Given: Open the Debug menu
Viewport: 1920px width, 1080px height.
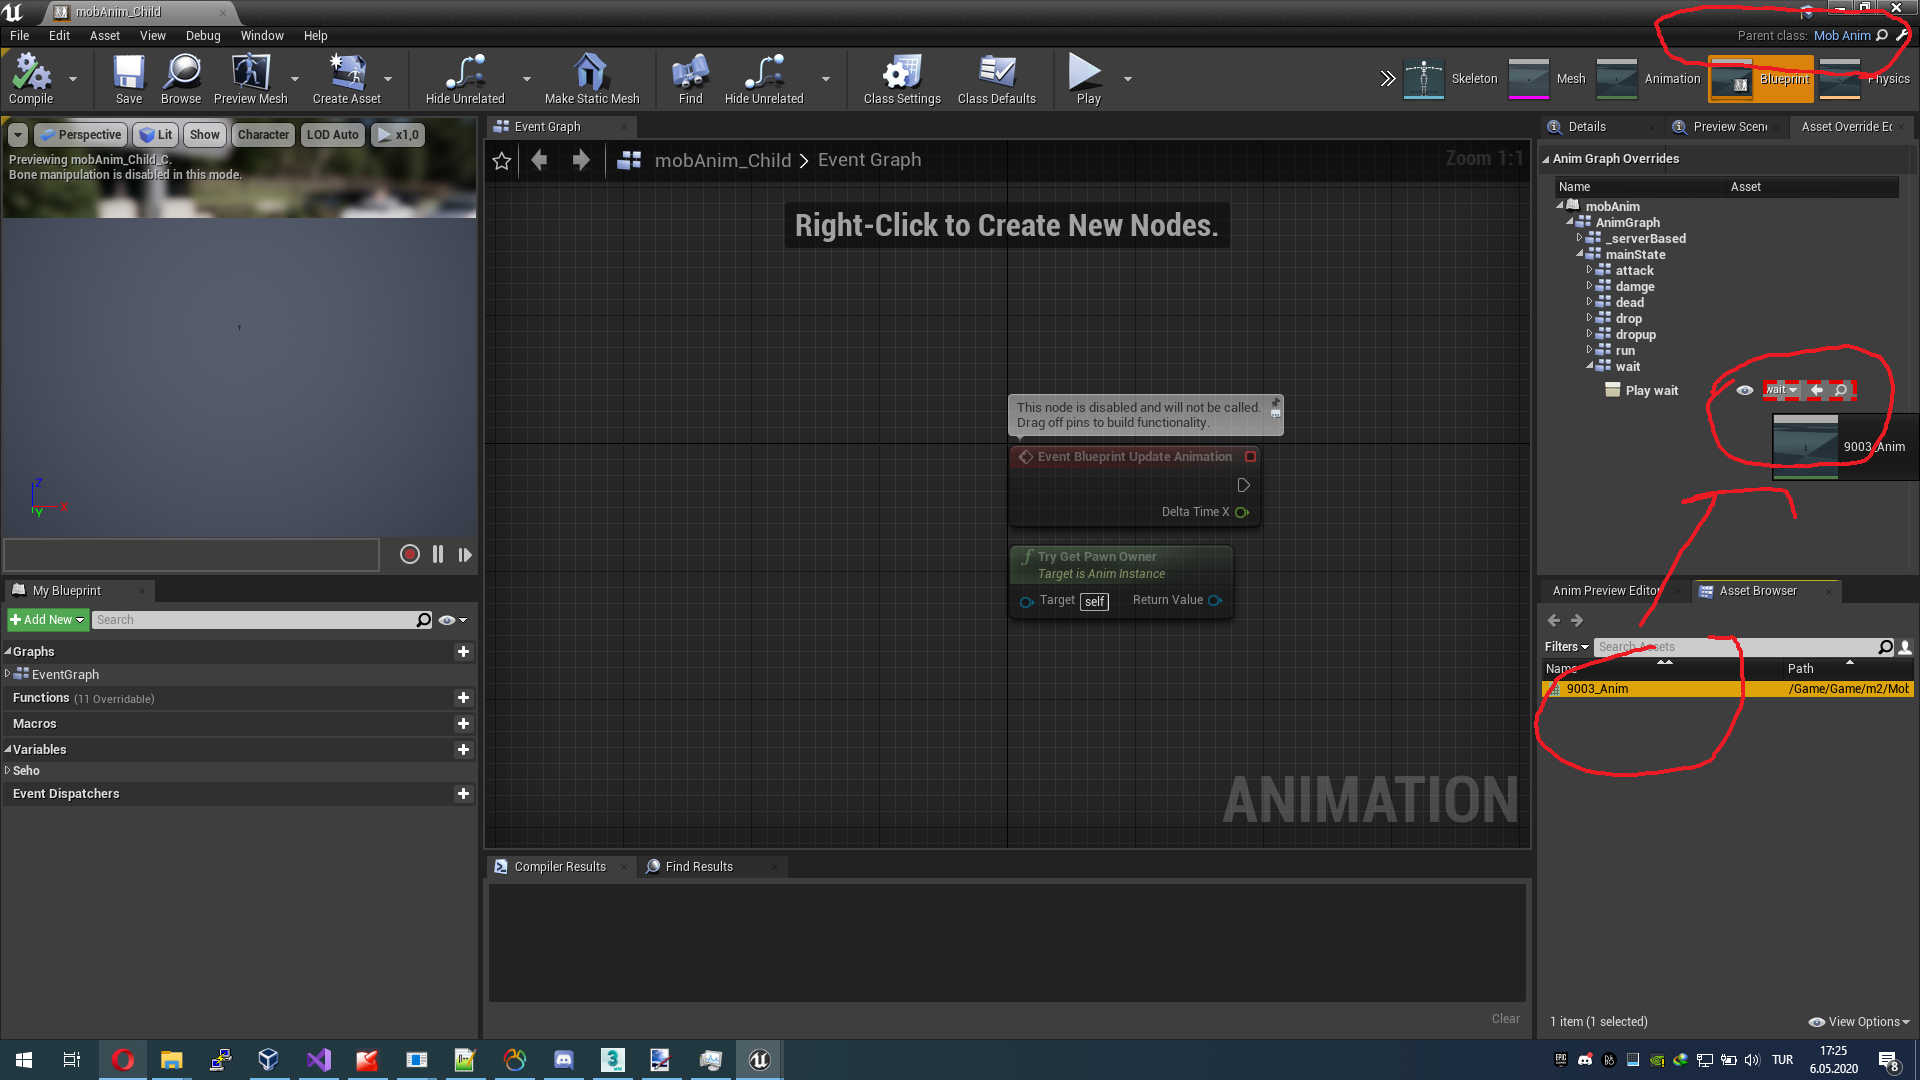Looking at the screenshot, I should [x=203, y=36].
